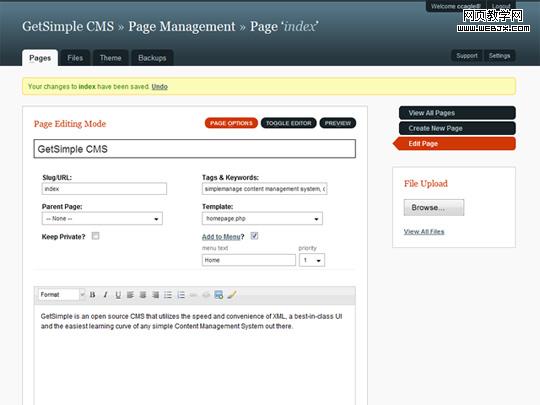This screenshot has height=405, width=540.
Task: Click the menu text field containing Home
Action: [x=249, y=260]
